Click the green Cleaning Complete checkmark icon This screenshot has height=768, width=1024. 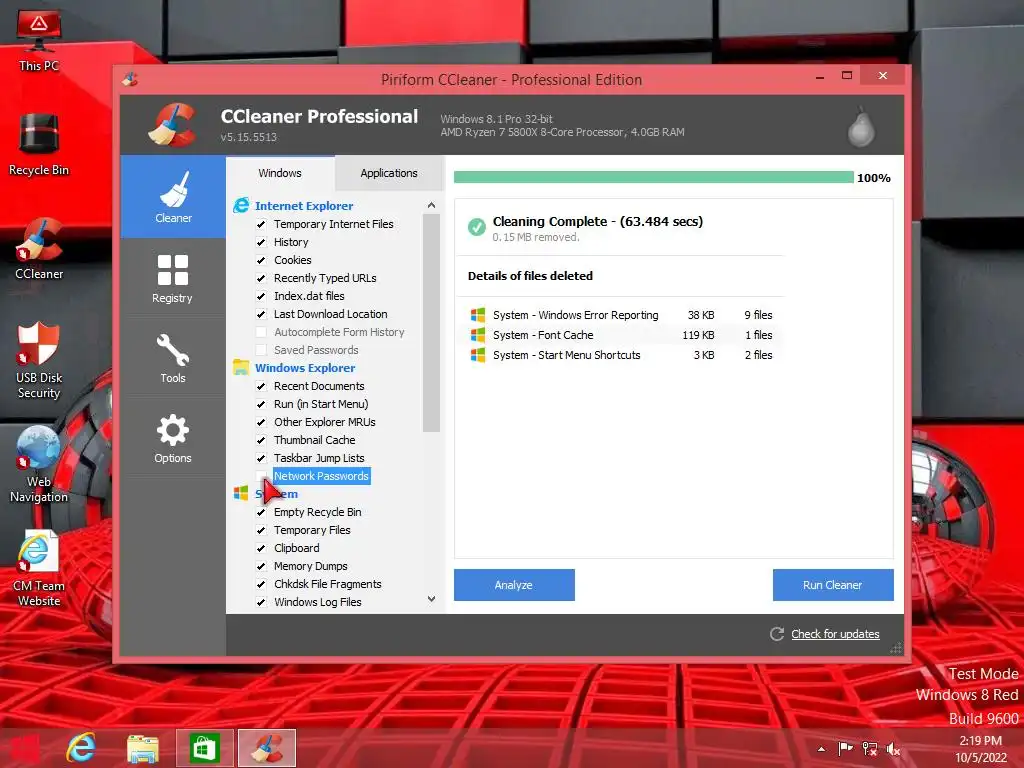point(477,227)
